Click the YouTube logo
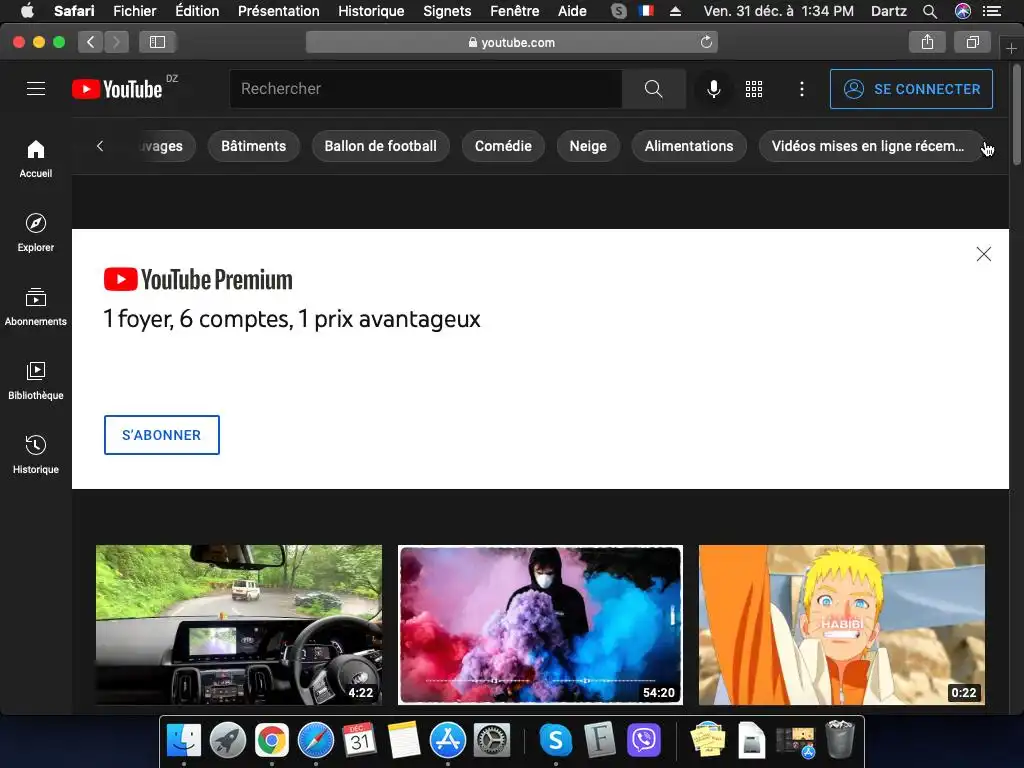The image size is (1024, 768). click(117, 89)
